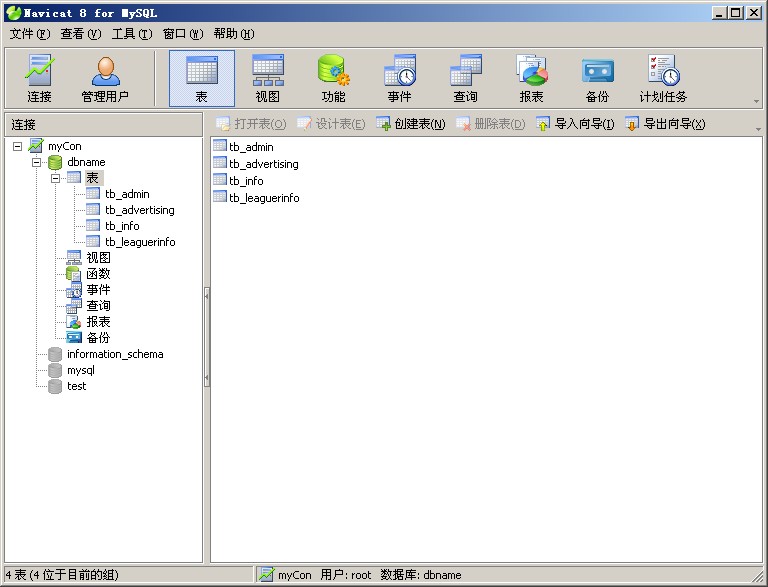The image size is (768, 587).
Task: Collapse the 表 tables tree node
Action: coord(55,178)
